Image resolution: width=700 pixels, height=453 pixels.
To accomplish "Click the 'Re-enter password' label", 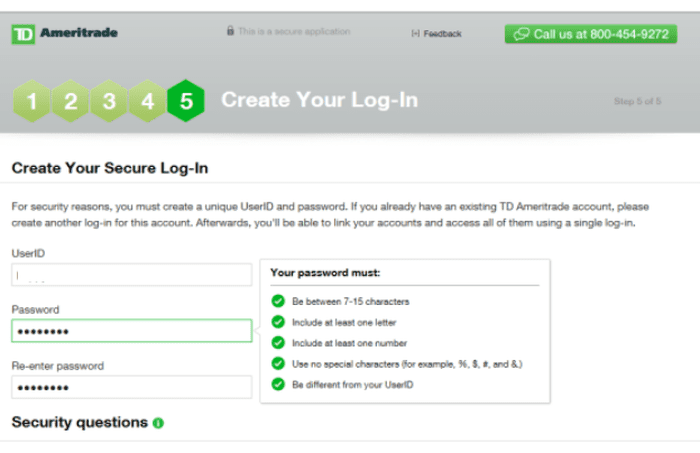I will [58, 366].
